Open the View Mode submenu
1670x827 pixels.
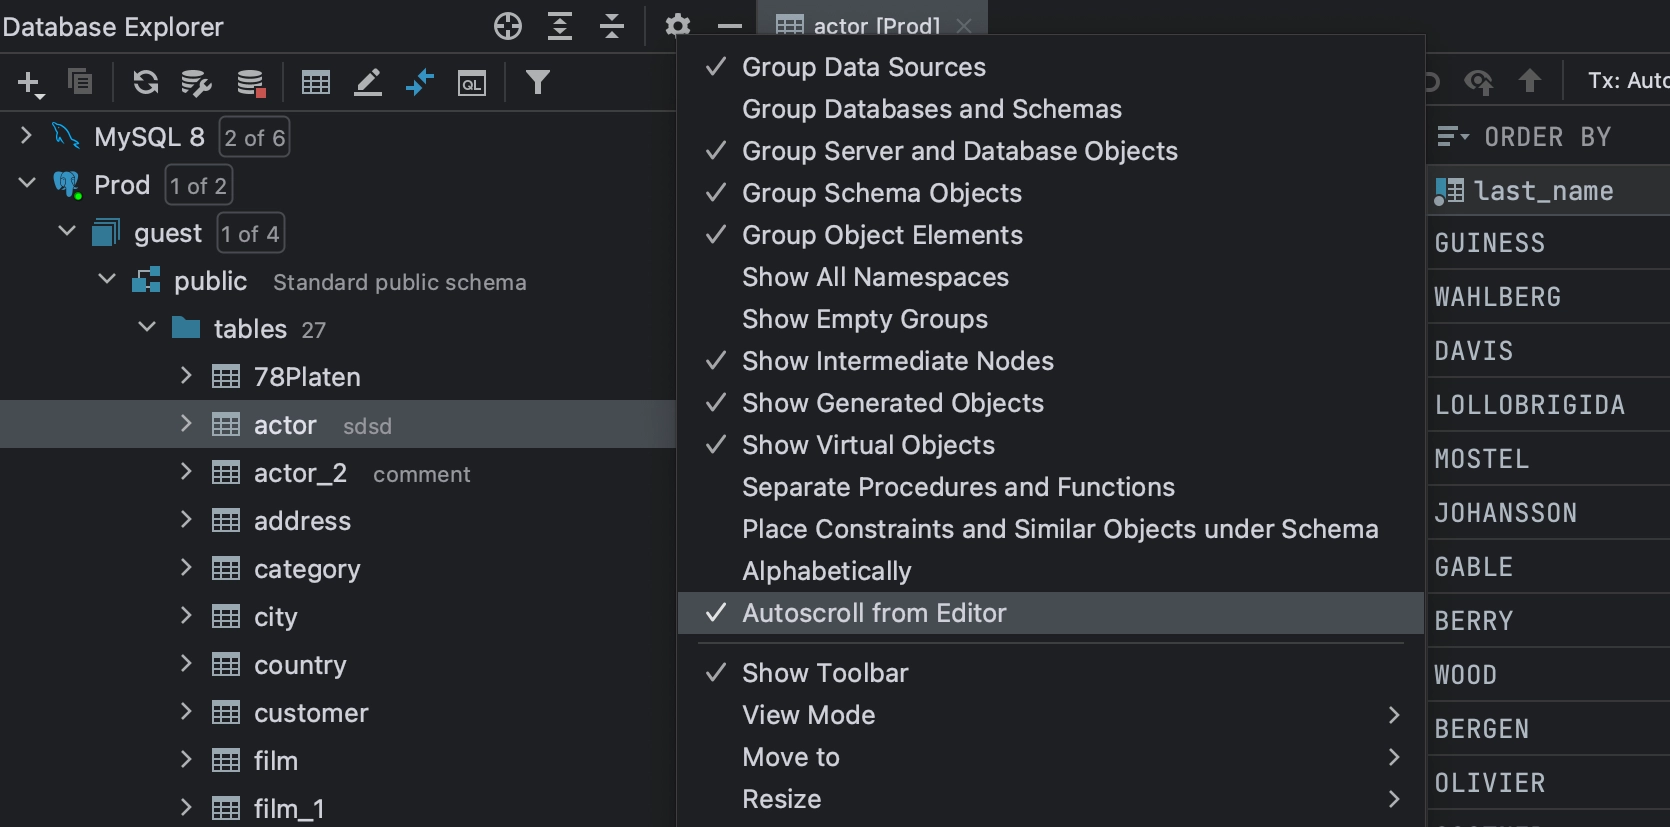coord(1050,715)
